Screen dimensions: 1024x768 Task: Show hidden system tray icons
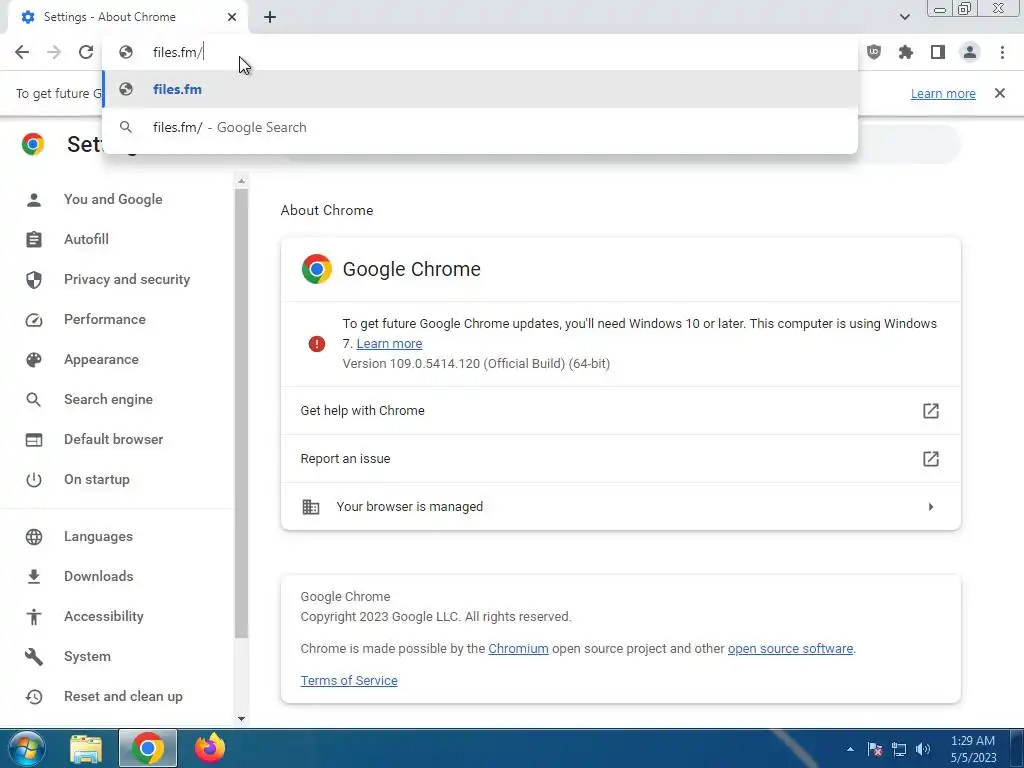click(x=850, y=749)
